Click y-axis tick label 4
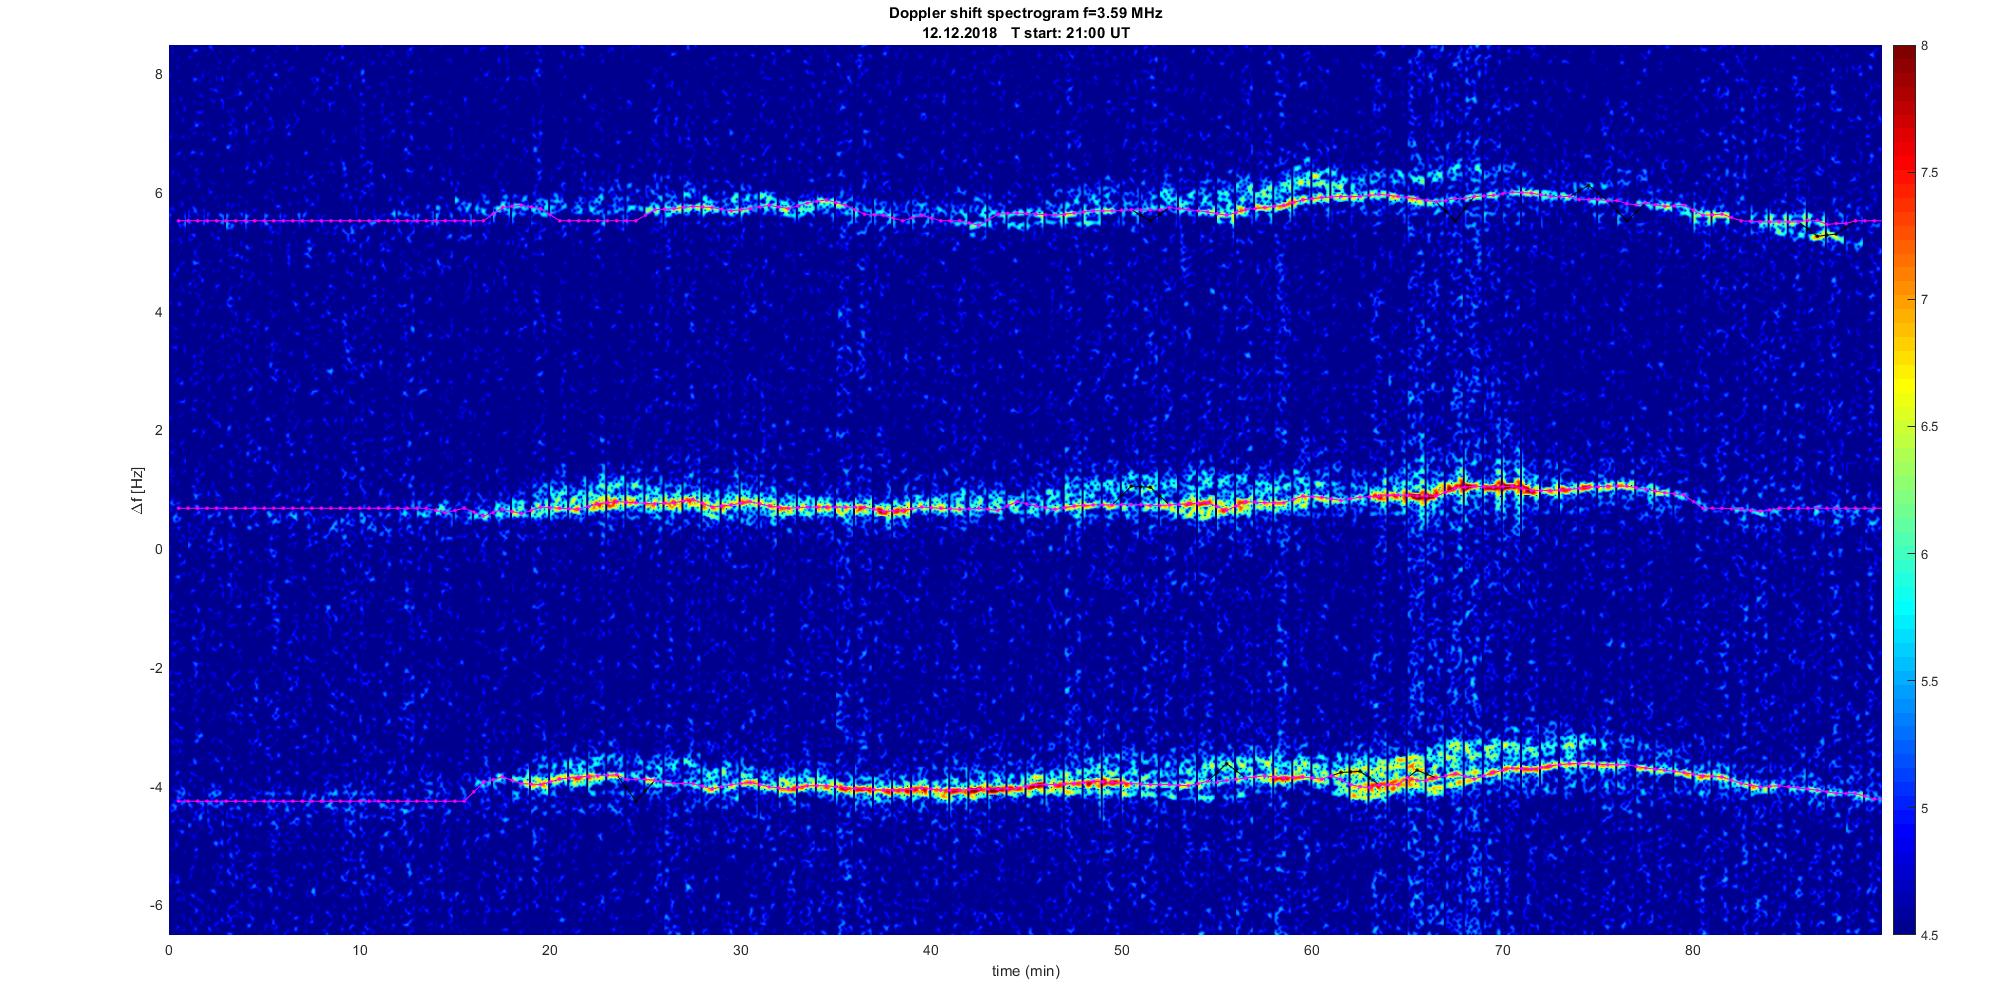The image size is (2000, 1003). 158,312
